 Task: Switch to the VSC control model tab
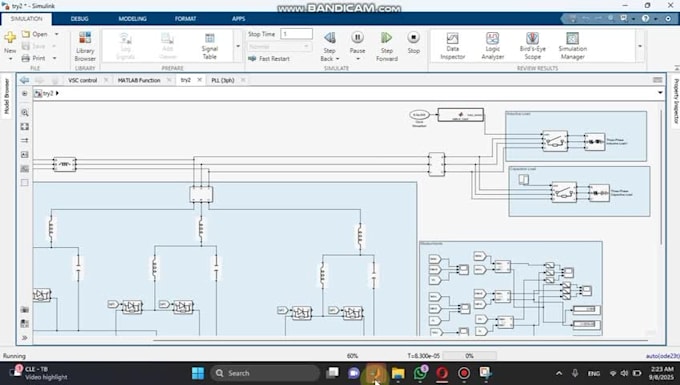coord(82,80)
